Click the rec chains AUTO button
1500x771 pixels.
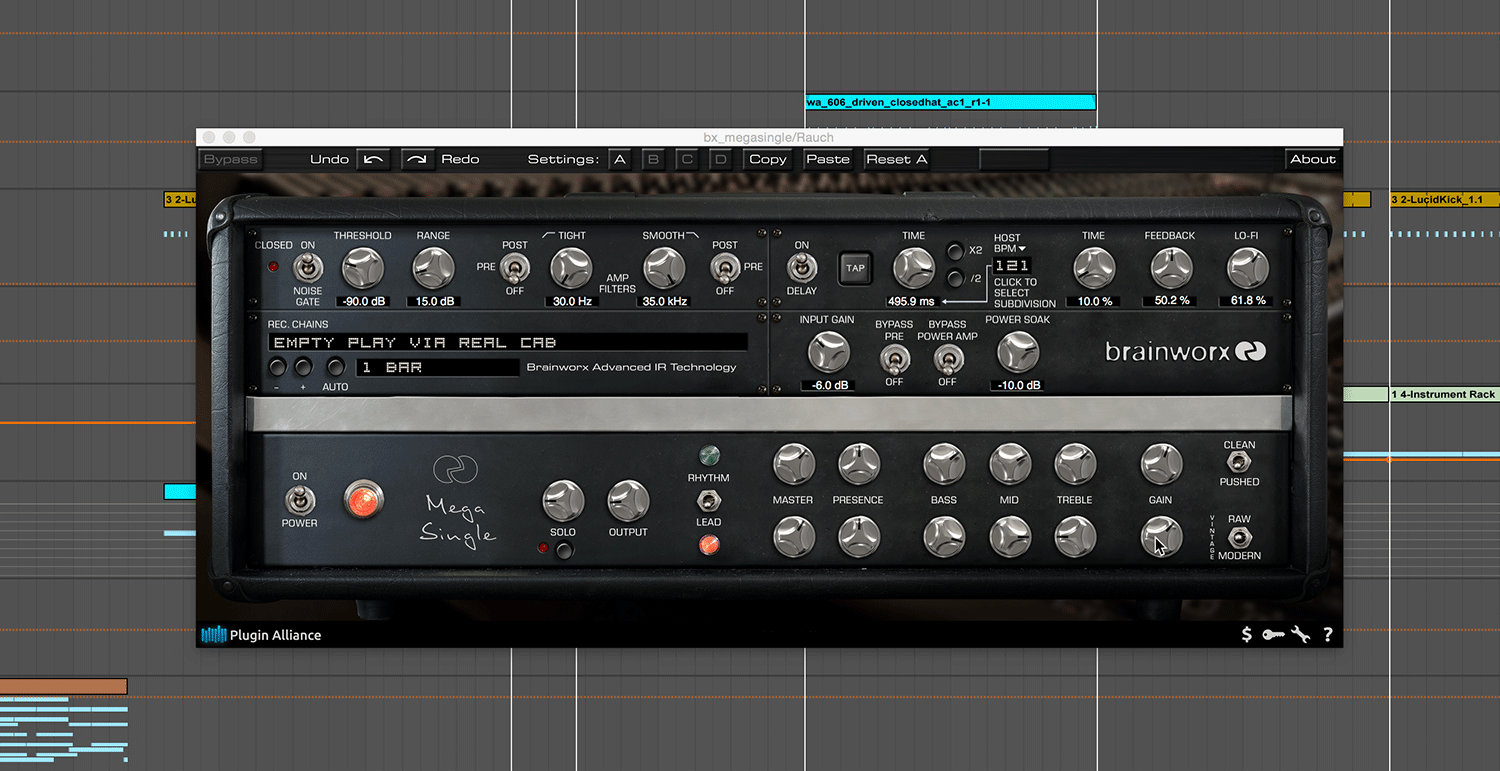click(336, 367)
